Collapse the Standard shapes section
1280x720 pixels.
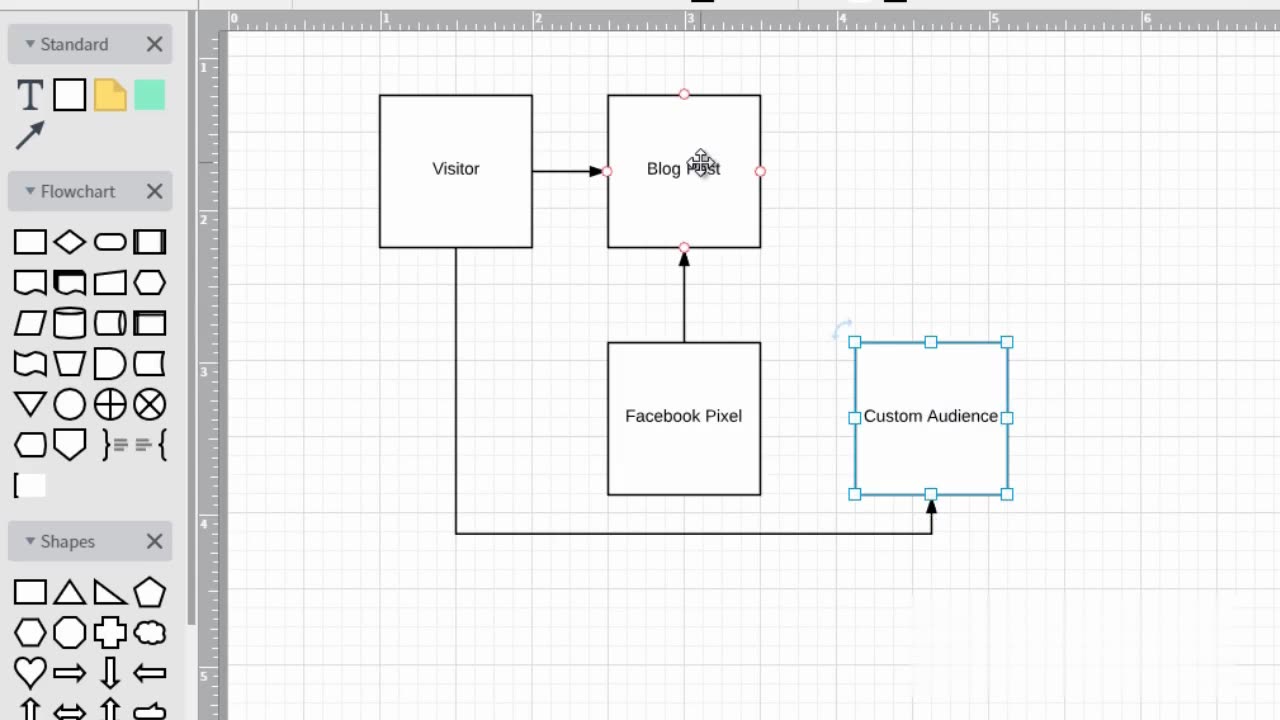click(30, 44)
